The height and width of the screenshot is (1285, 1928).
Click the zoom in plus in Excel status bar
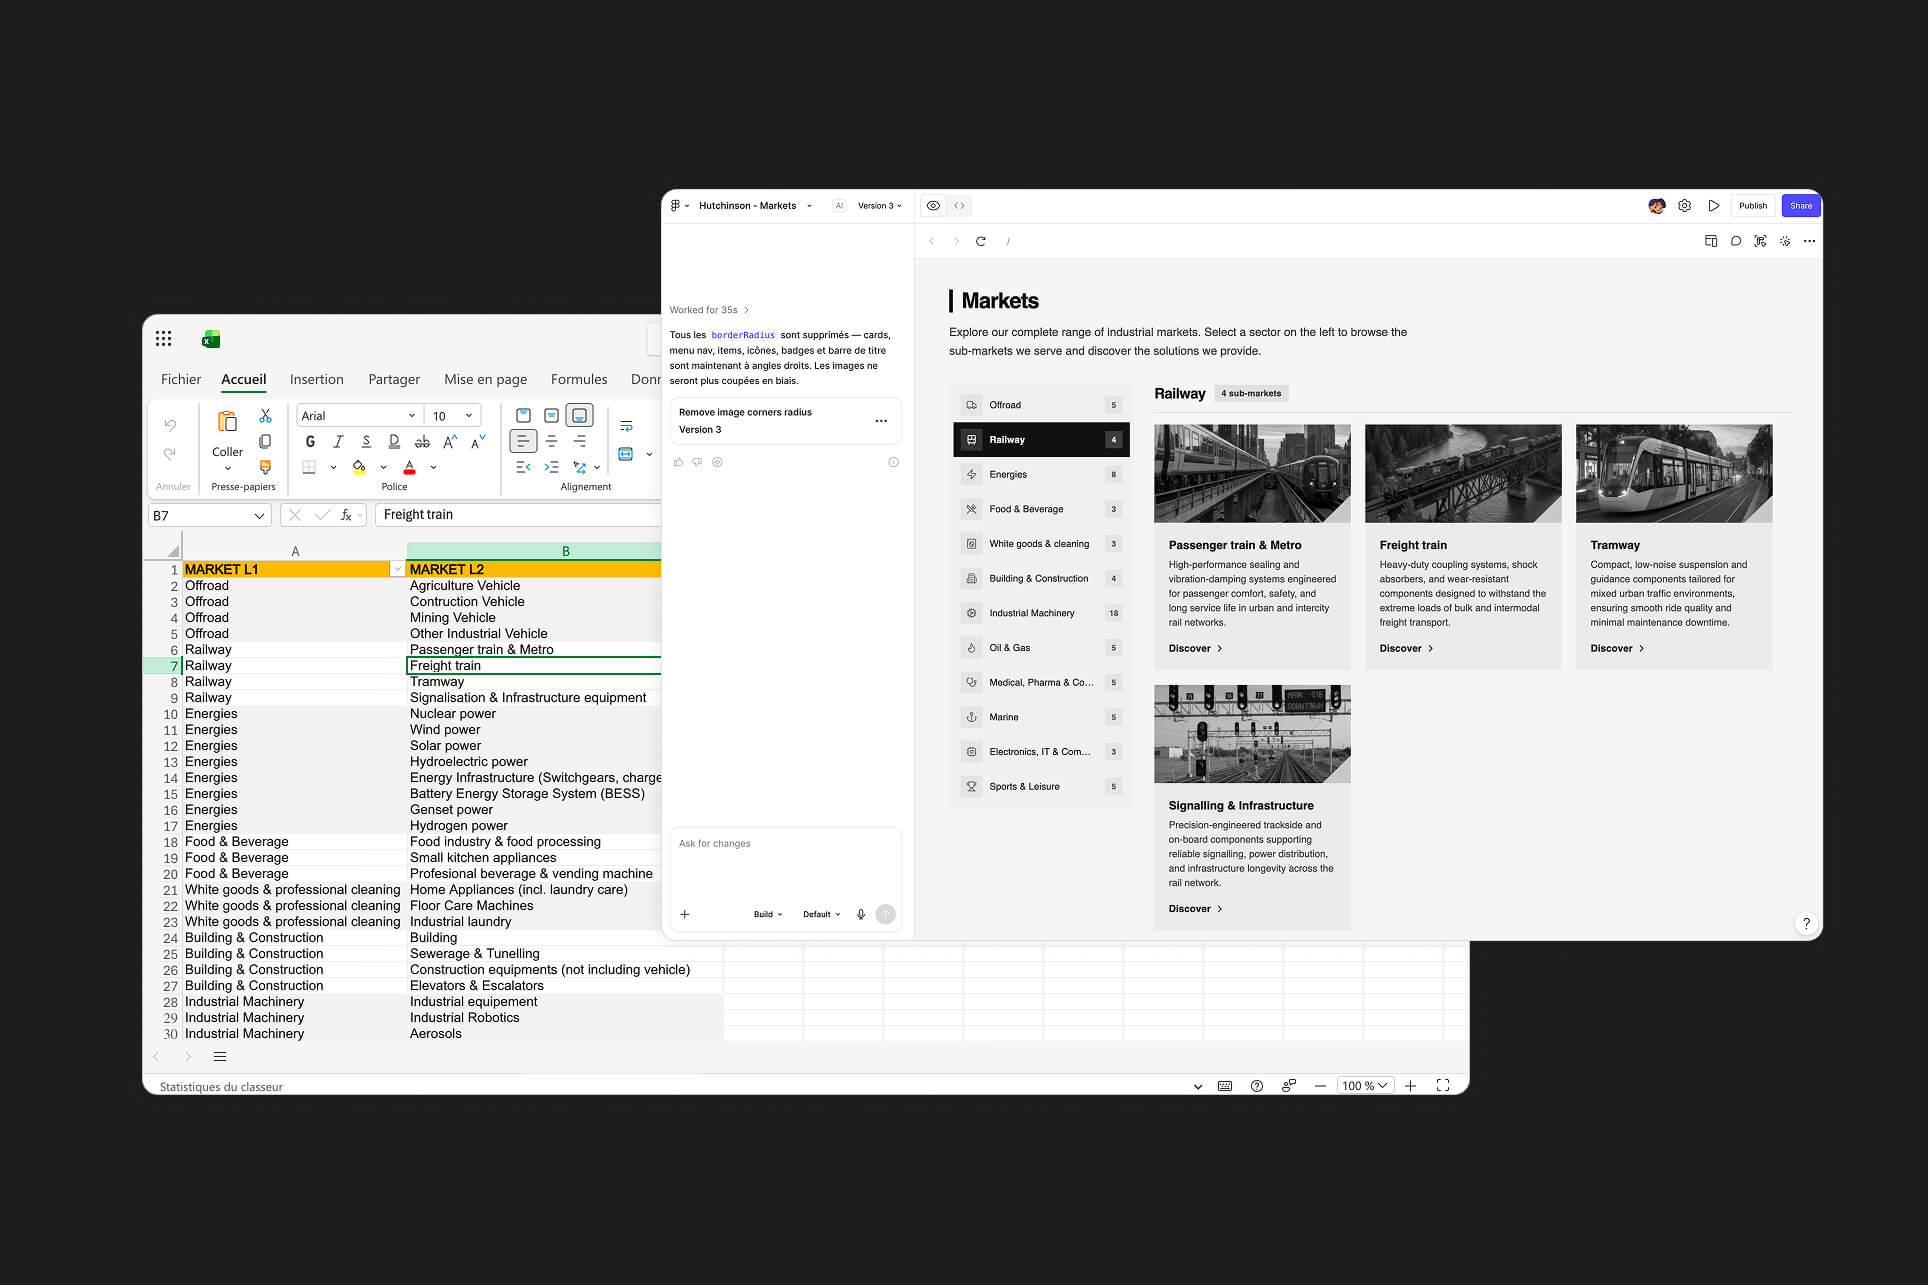coord(1410,1086)
